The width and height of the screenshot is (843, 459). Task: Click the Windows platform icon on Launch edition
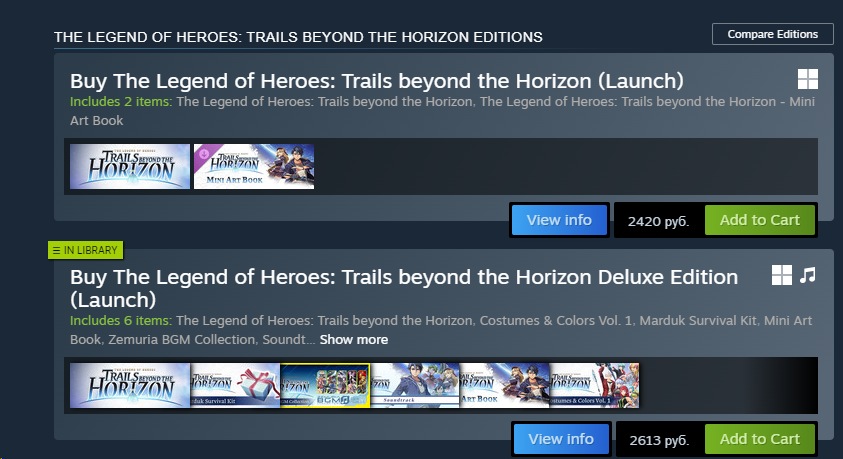tap(808, 79)
